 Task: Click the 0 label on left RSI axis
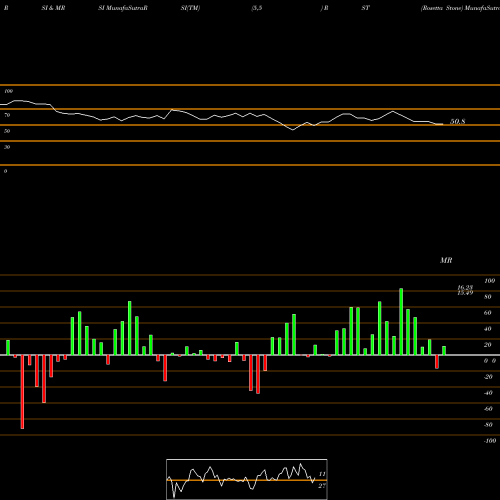[x=5, y=171]
